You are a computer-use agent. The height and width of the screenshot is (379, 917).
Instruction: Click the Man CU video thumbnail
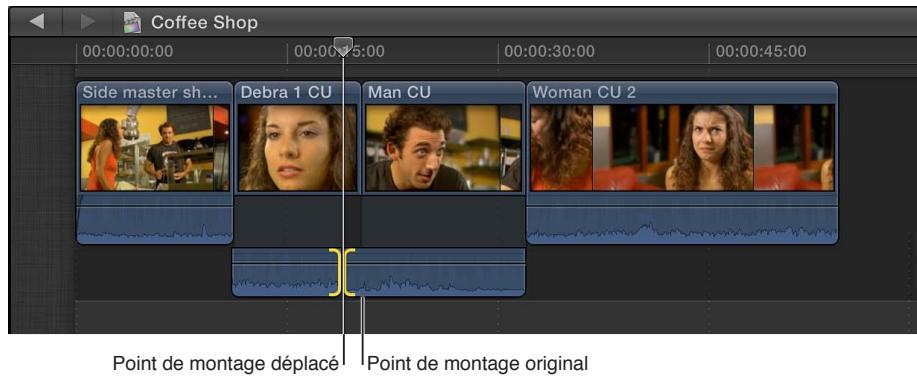[x=443, y=148]
